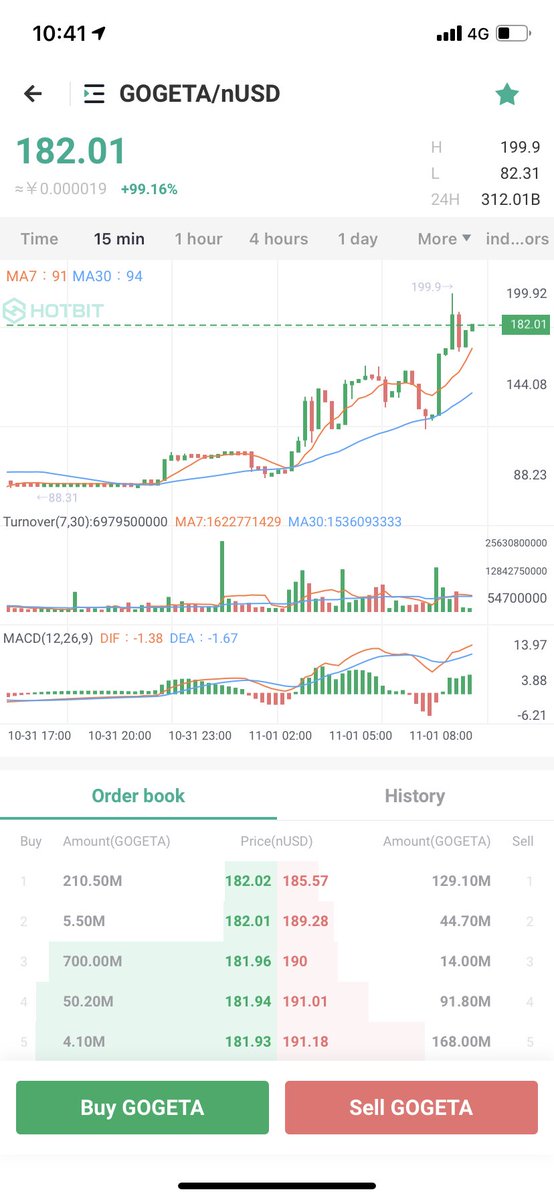Select buy price 182.01 in order book
The image size is (554, 1200).
(x=248, y=920)
